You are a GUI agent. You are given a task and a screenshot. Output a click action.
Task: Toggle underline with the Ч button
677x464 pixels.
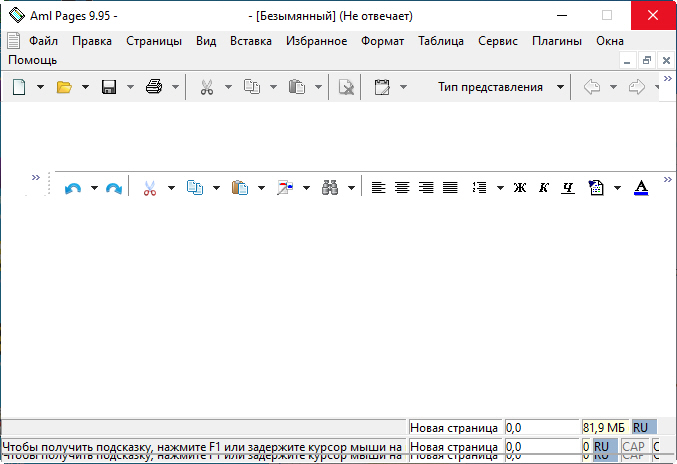[568, 188]
